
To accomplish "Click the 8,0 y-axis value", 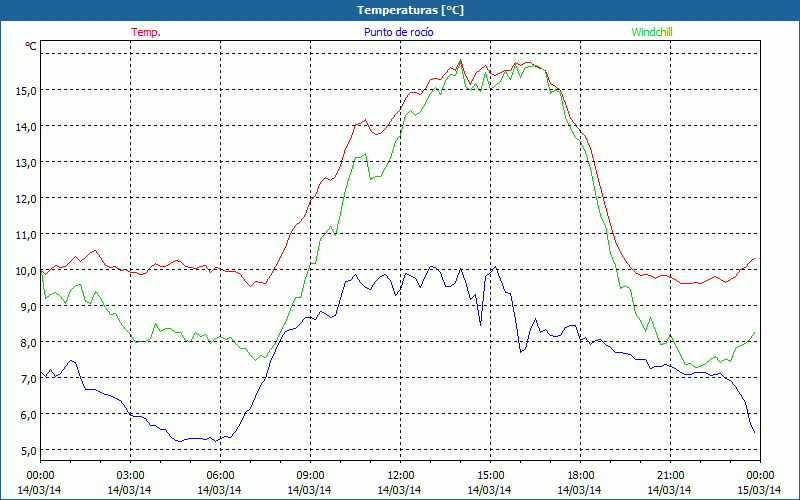I will click(28, 343).
